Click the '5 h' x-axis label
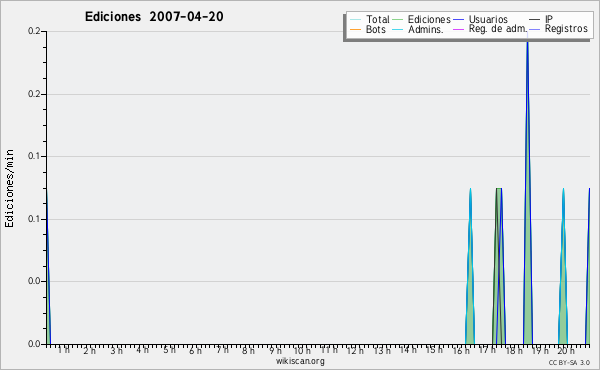This screenshot has height=370, width=600. pos(169,350)
